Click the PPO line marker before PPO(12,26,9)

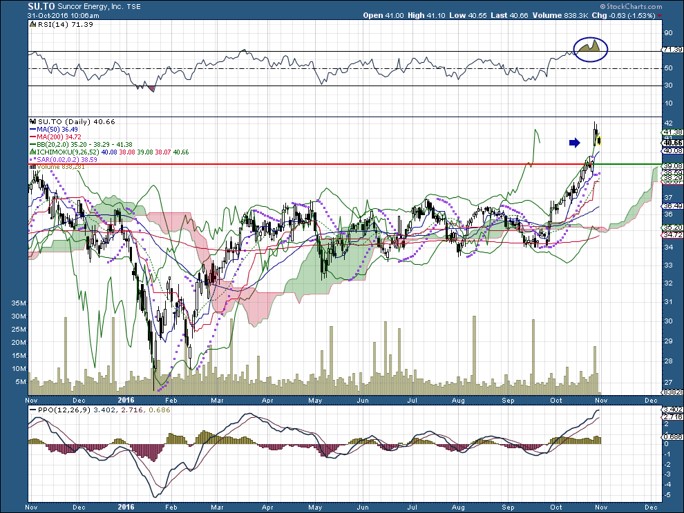click(x=33, y=410)
